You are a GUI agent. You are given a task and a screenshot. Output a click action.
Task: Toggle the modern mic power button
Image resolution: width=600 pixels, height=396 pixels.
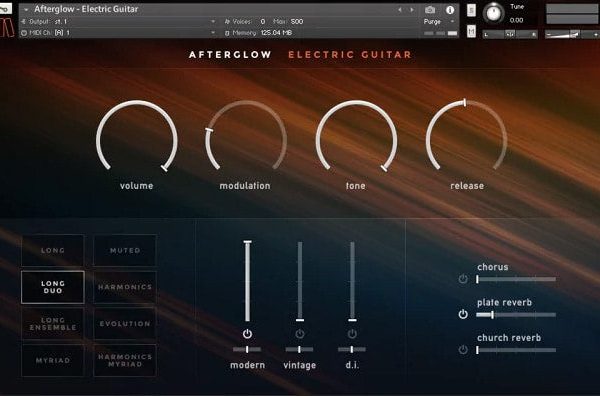[248, 334]
